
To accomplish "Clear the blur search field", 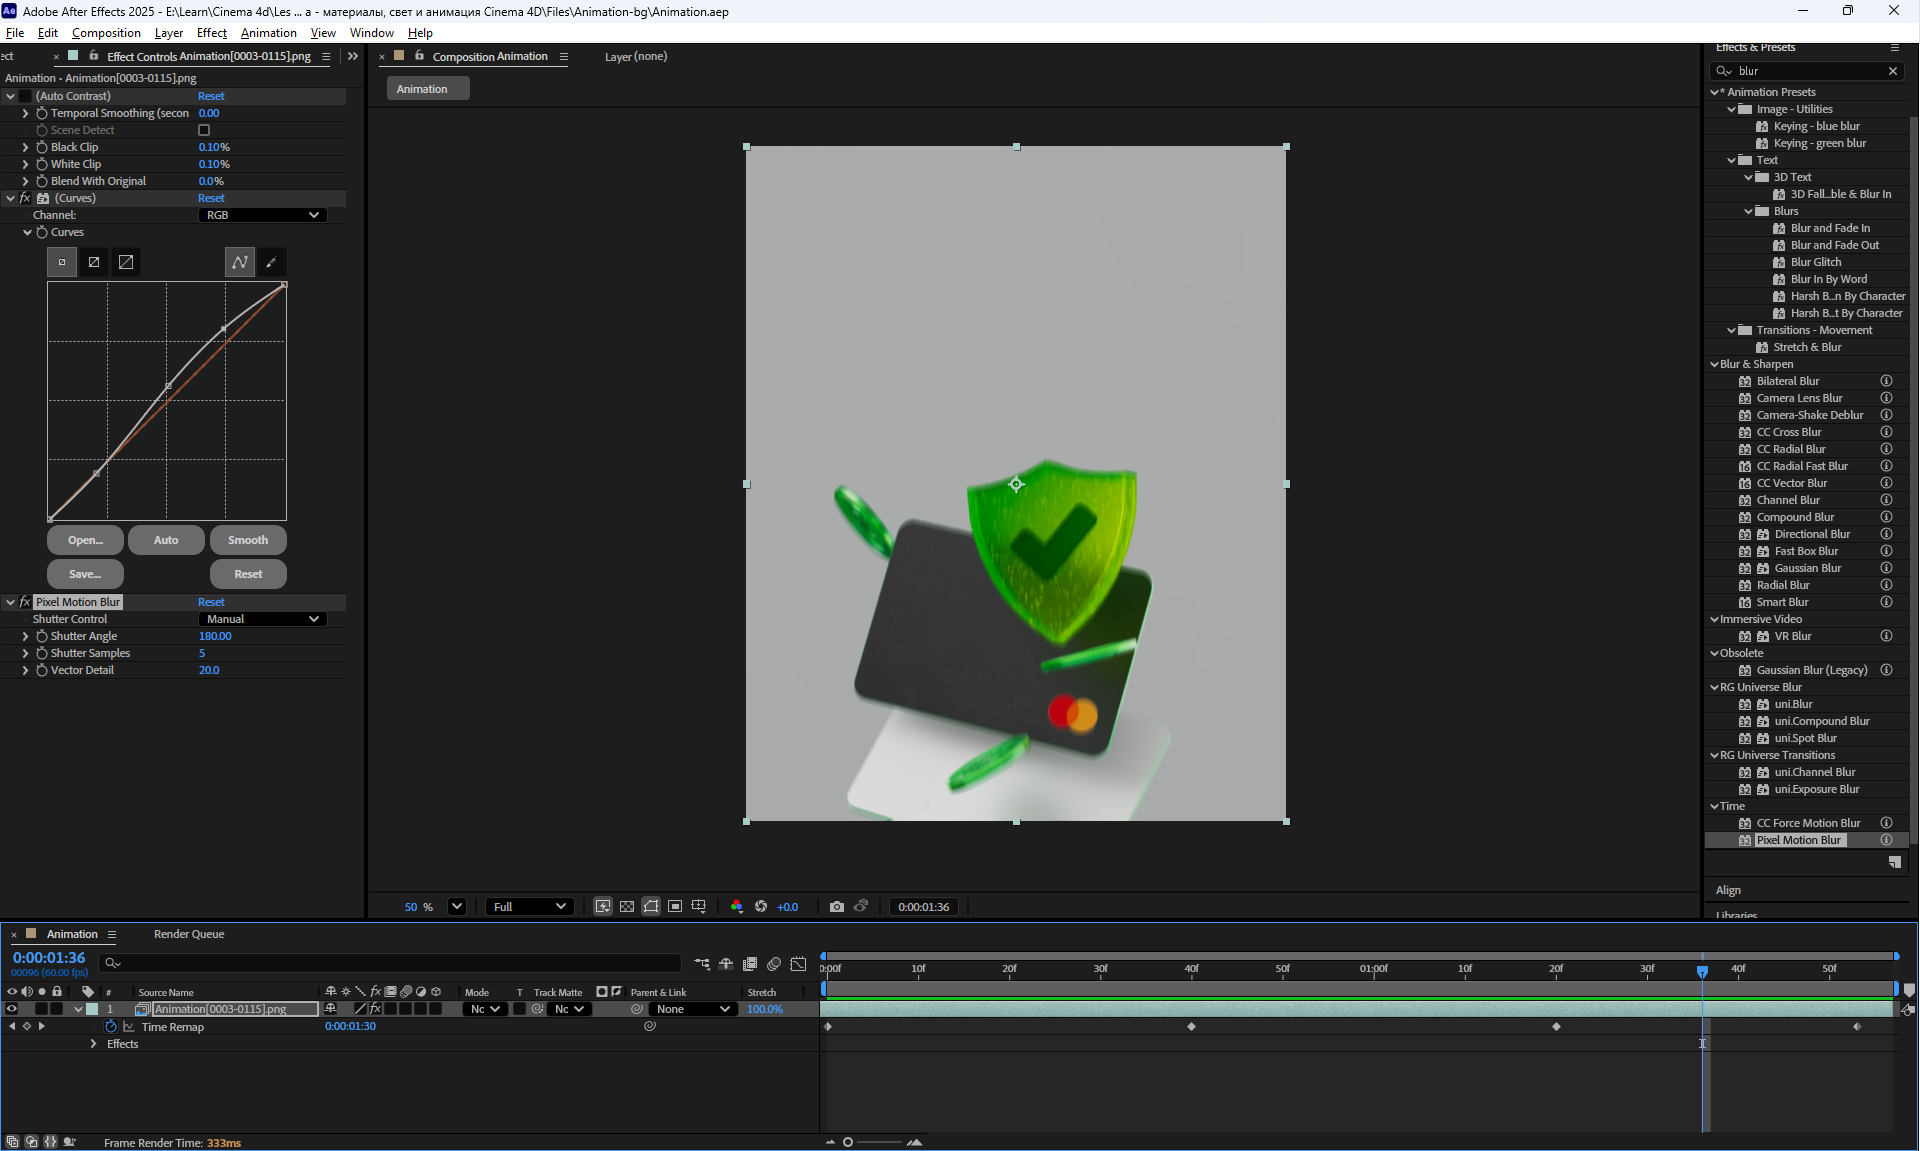I will (1892, 71).
